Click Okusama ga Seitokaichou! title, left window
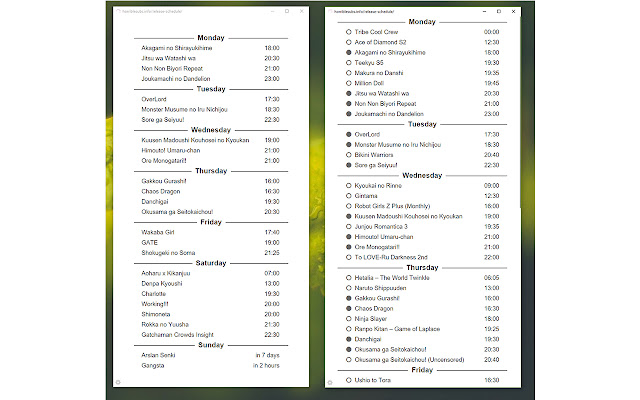This screenshot has width=640, height=400. [x=177, y=212]
